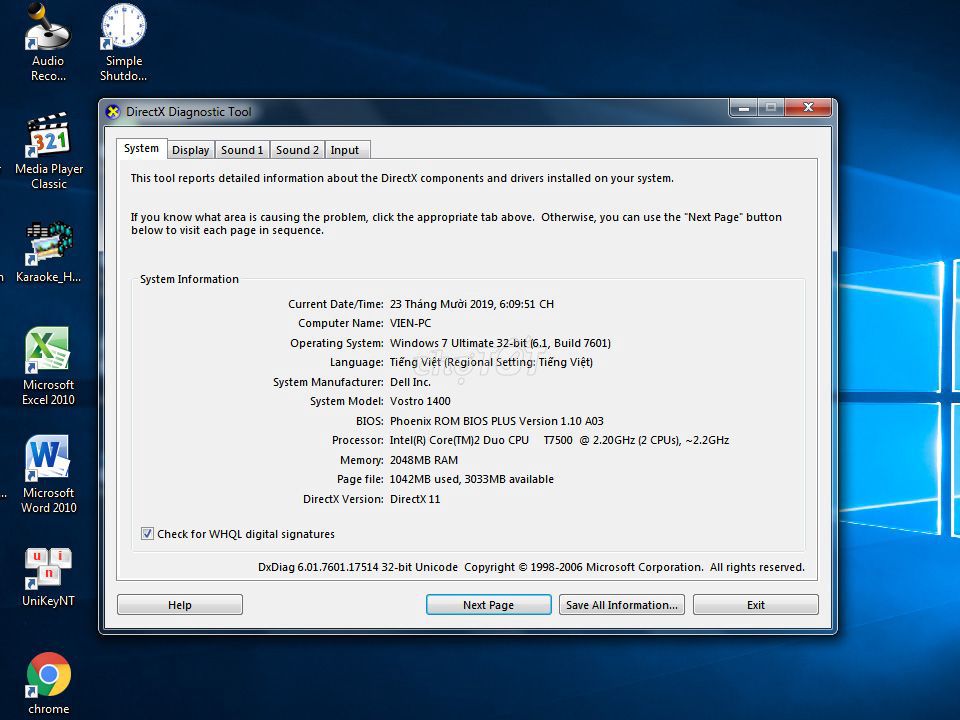The height and width of the screenshot is (720, 960).
Task: Launch the Karaoke_H desktop icon
Action: point(48,252)
